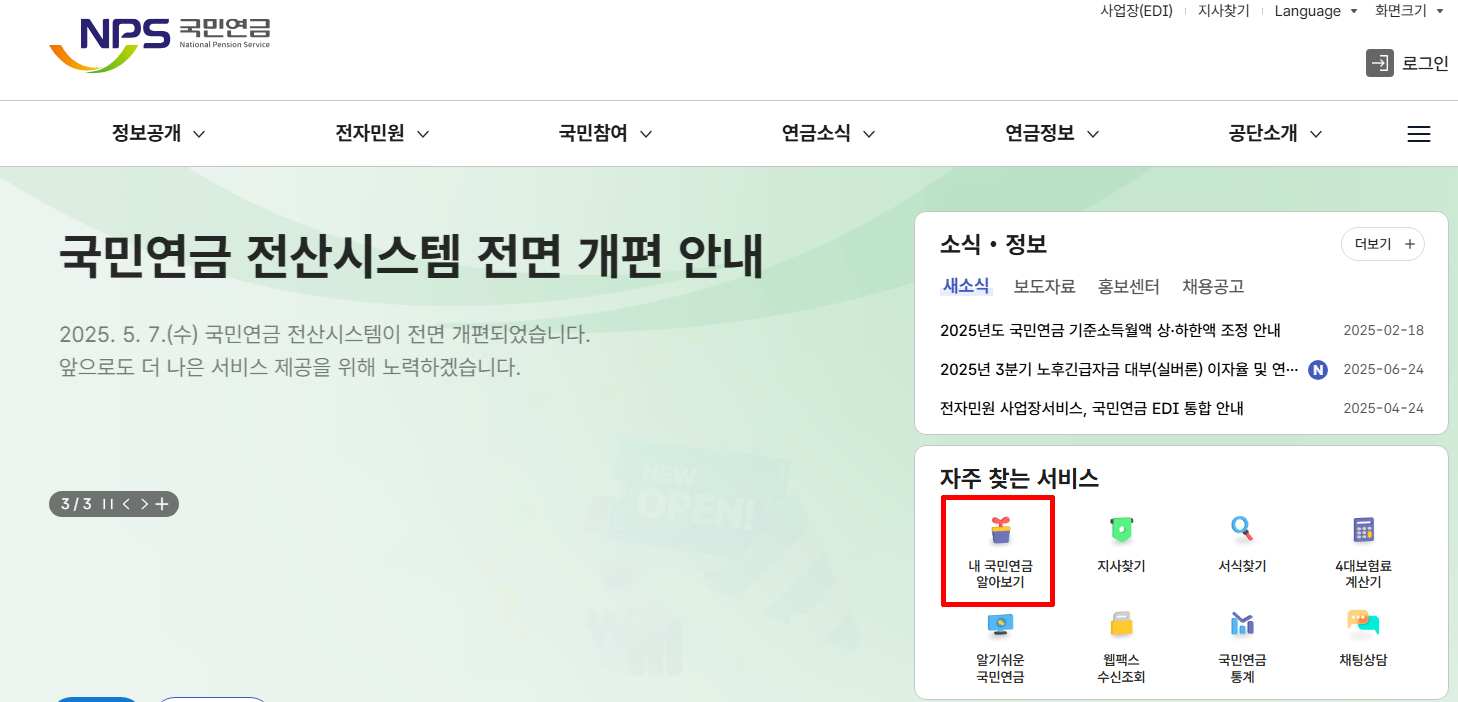The image size is (1458, 702).
Task: Expand the 연금정보 menu
Action: pyautogui.click(x=1052, y=133)
